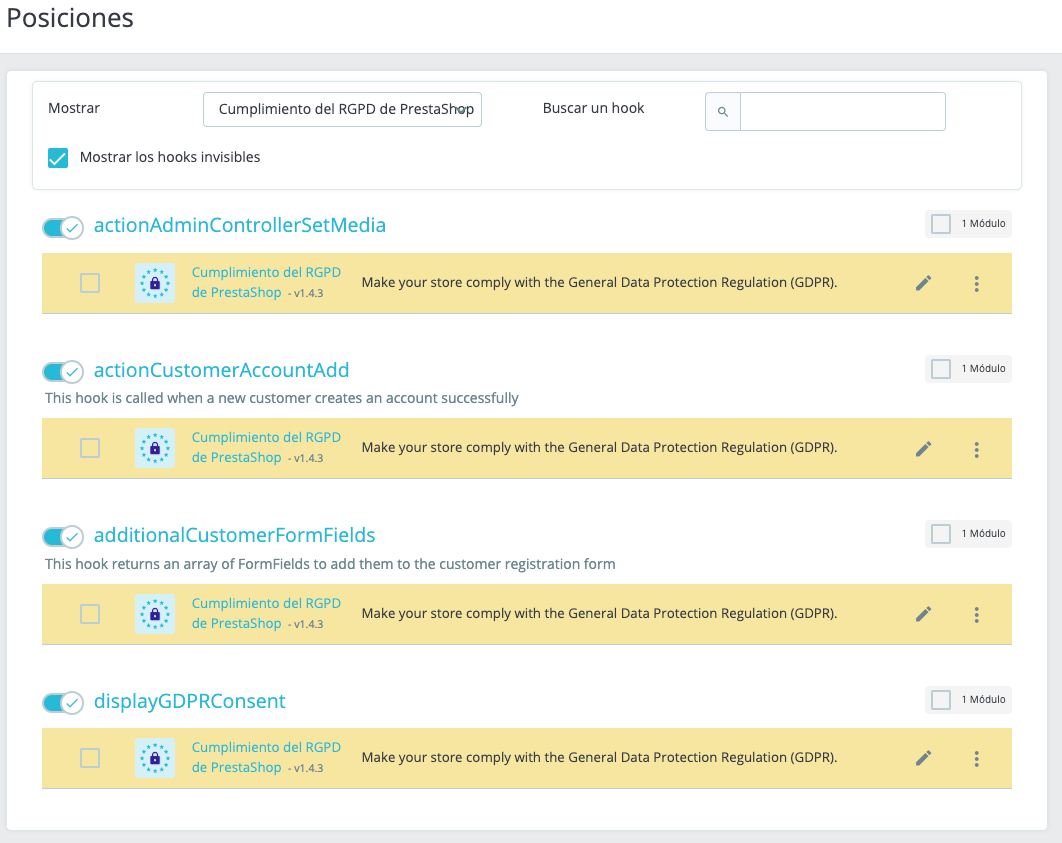Click the Buscar un hook label
Screen dimensions: 1062x843
(x=593, y=108)
